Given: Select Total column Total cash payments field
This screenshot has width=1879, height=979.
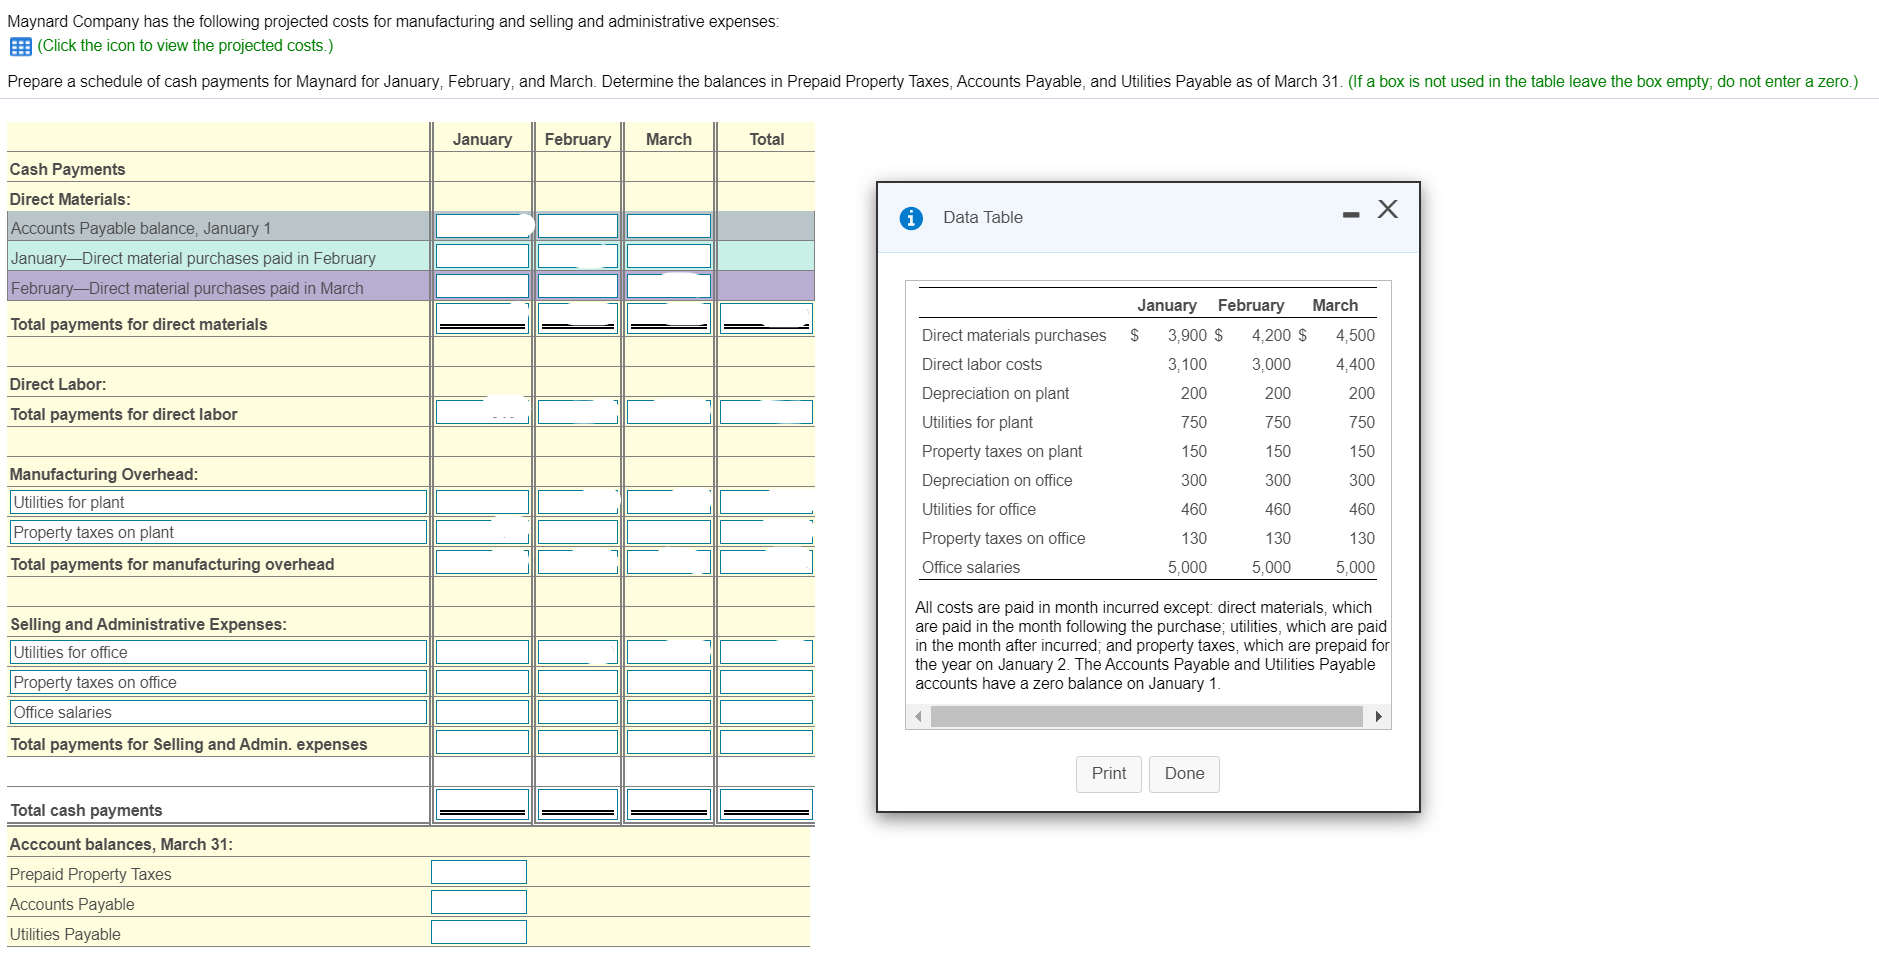Looking at the screenshot, I should pos(766,805).
